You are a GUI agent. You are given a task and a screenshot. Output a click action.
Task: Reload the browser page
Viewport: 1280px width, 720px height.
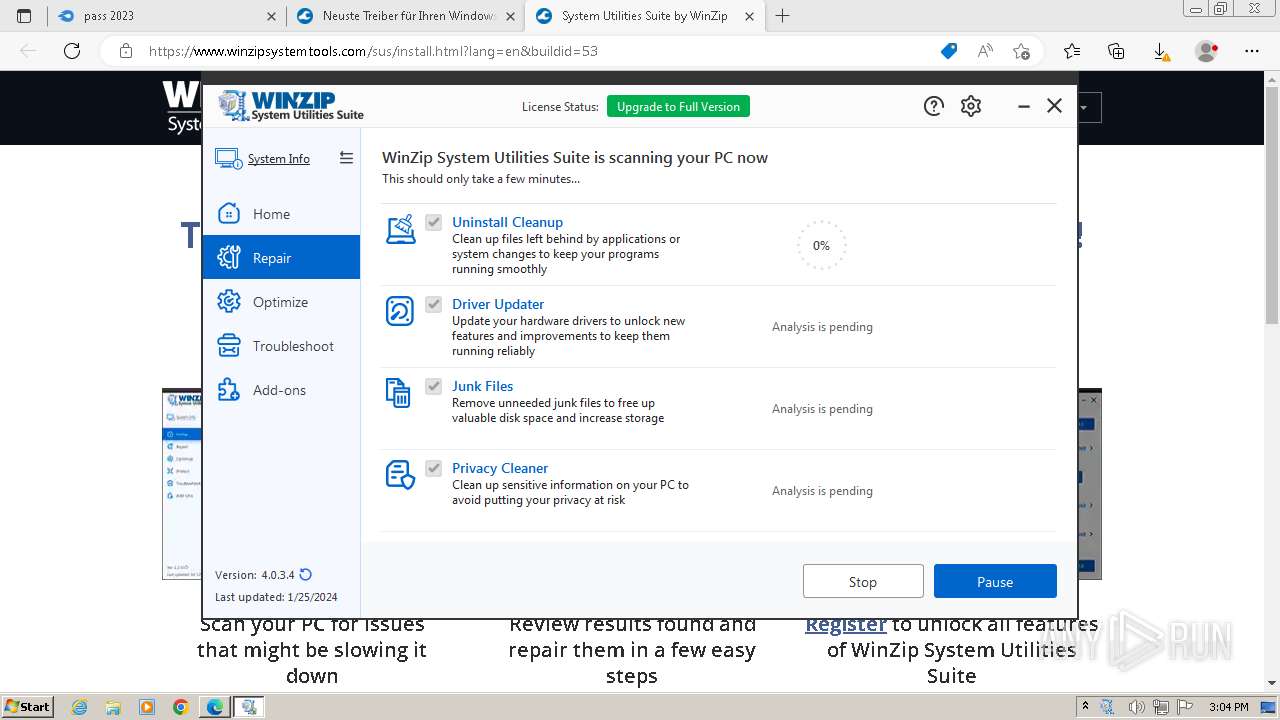(x=72, y=51)
